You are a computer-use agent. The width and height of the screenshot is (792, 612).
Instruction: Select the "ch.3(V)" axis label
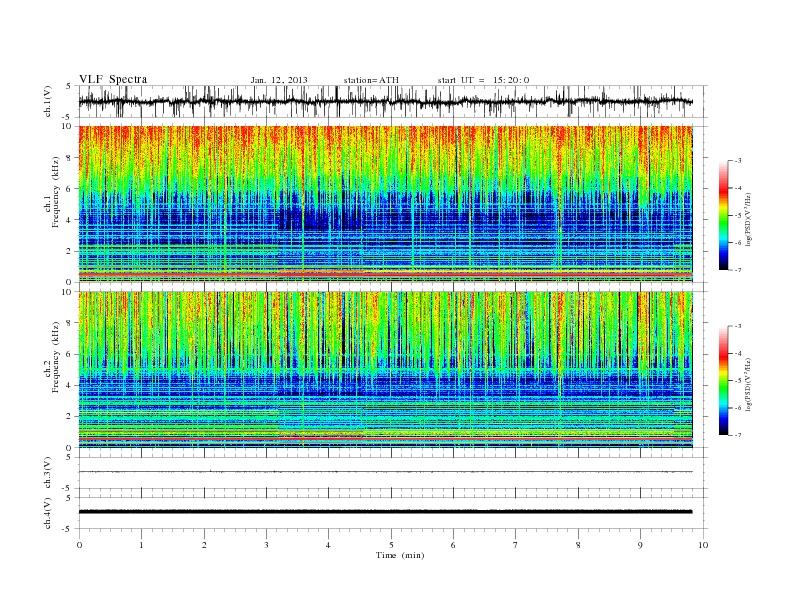pyautogui.click(x=48, y=473)
